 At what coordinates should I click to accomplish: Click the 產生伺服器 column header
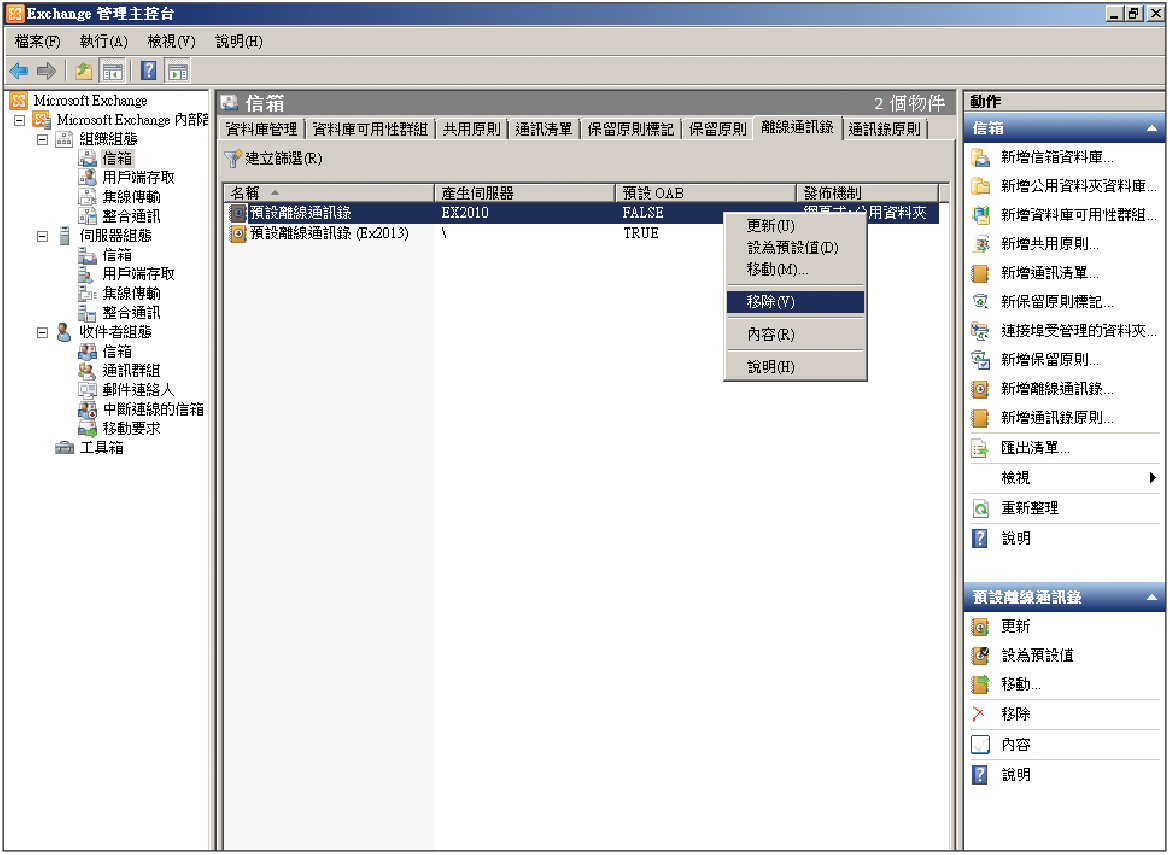tap(525, 193)
